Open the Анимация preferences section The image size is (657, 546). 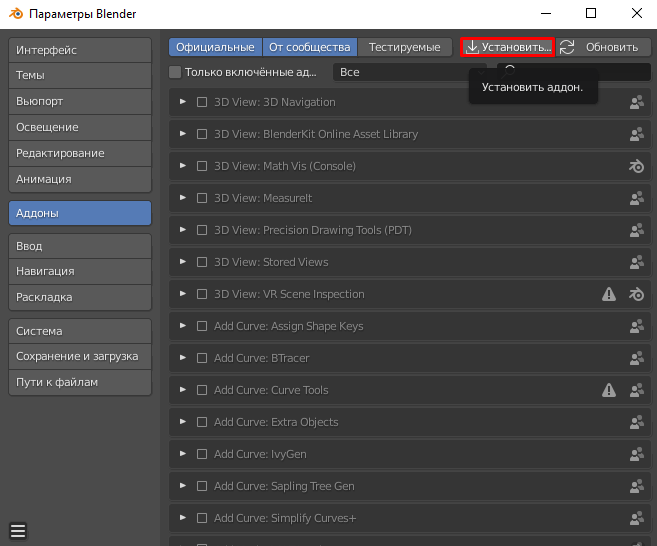pyautogui.click(x=80, y=179)
